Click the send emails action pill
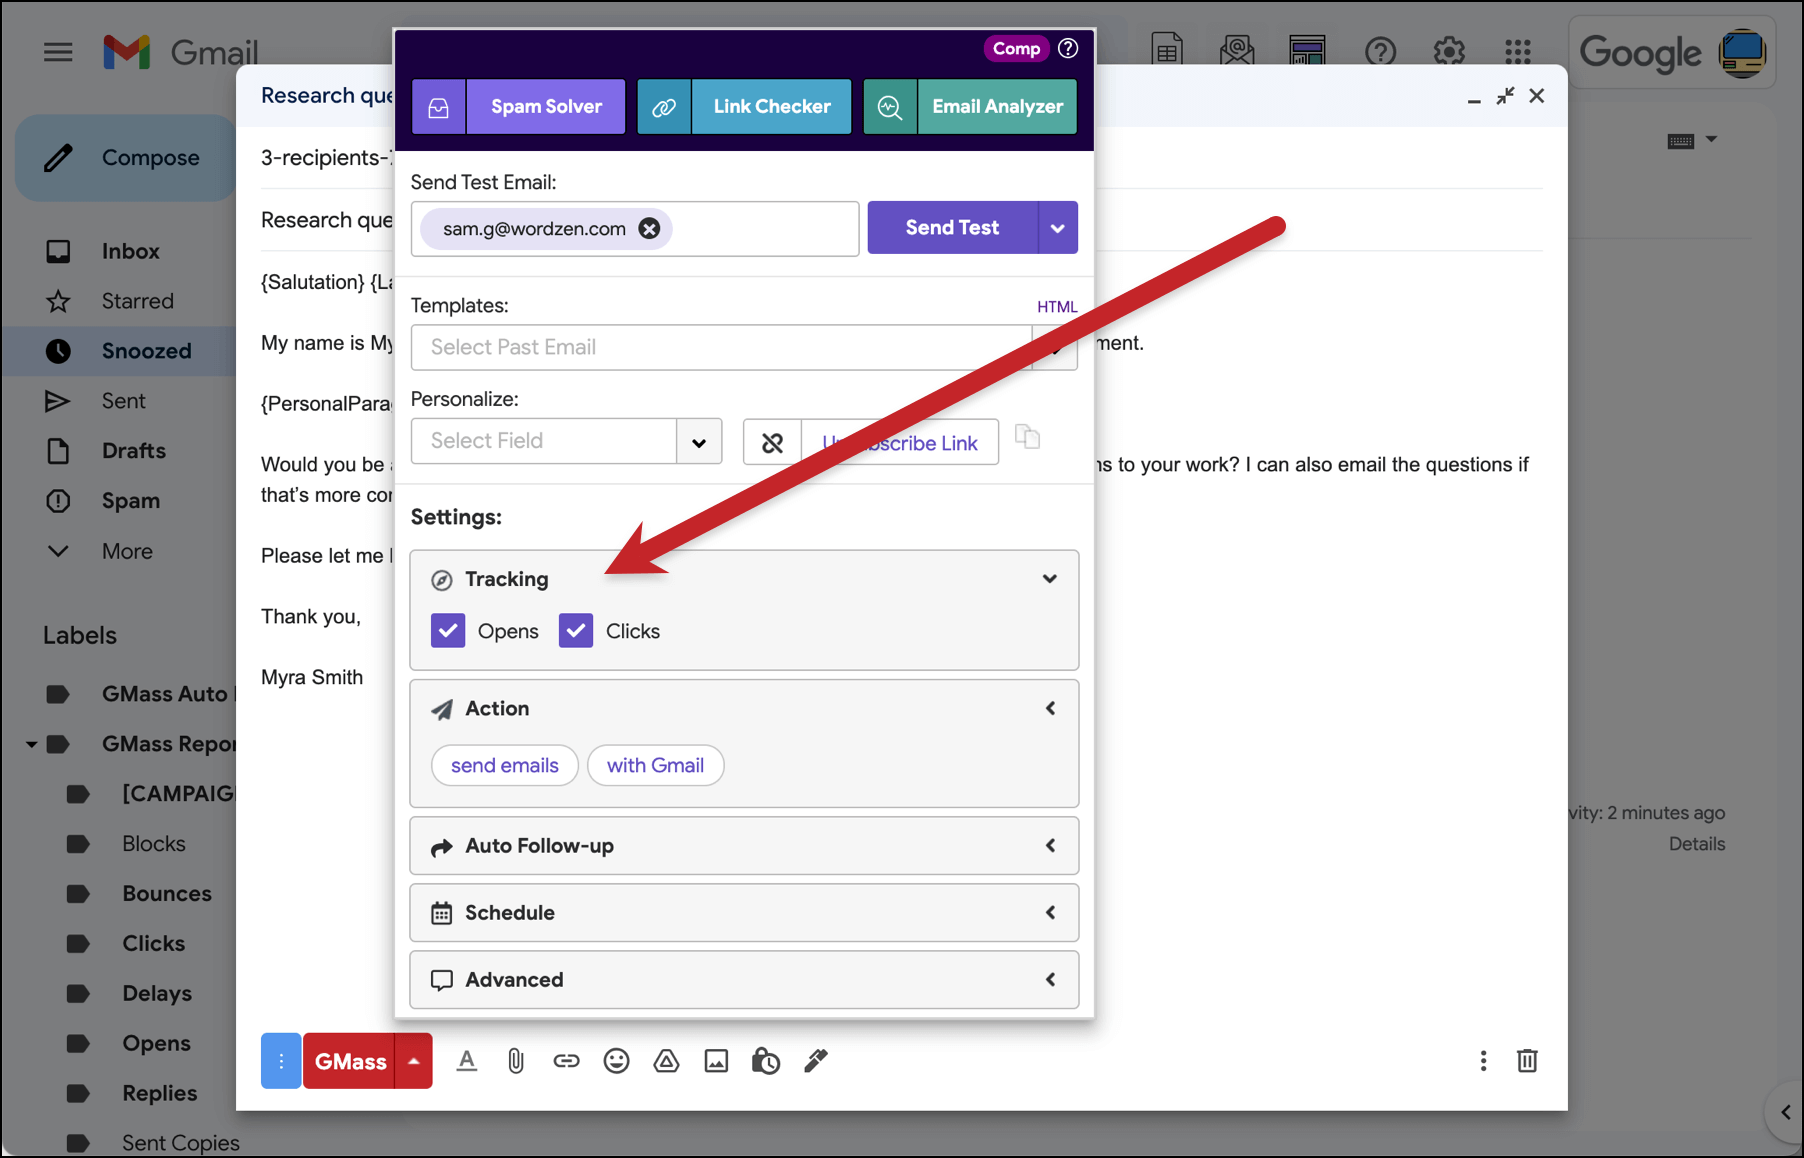Image resolution: width=1804 pixels, height=1158 pixels. [505, 765]
